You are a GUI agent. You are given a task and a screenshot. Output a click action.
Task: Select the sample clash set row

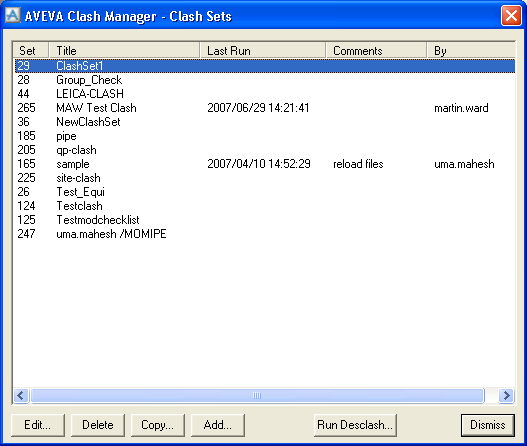pos(265,164)
